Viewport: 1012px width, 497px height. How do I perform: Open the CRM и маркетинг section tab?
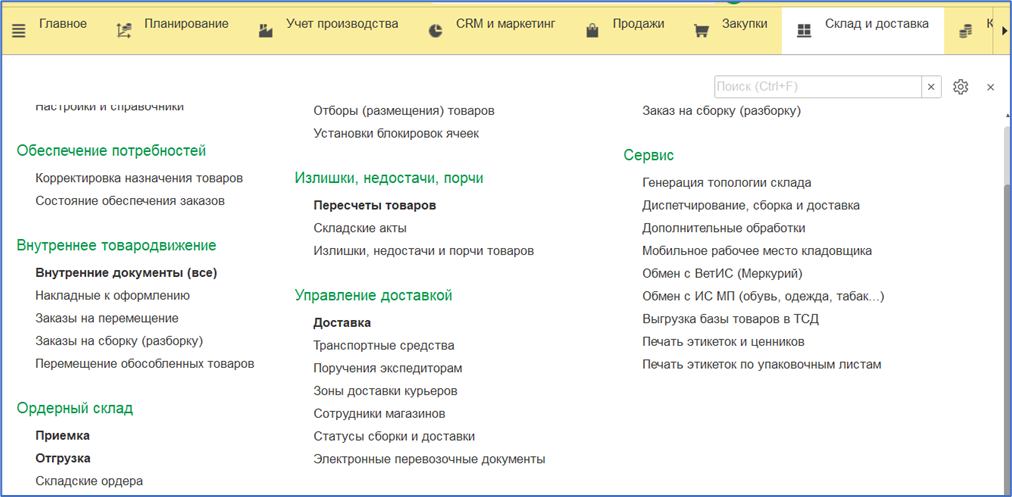pos(505,24)
